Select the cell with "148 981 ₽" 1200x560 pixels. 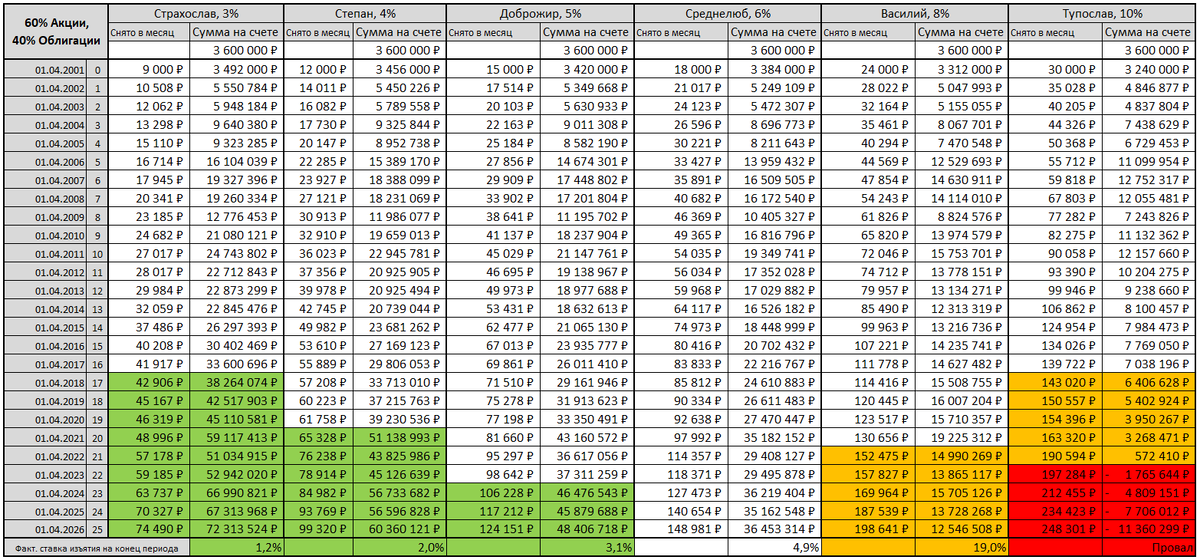(x=681, y=527)
